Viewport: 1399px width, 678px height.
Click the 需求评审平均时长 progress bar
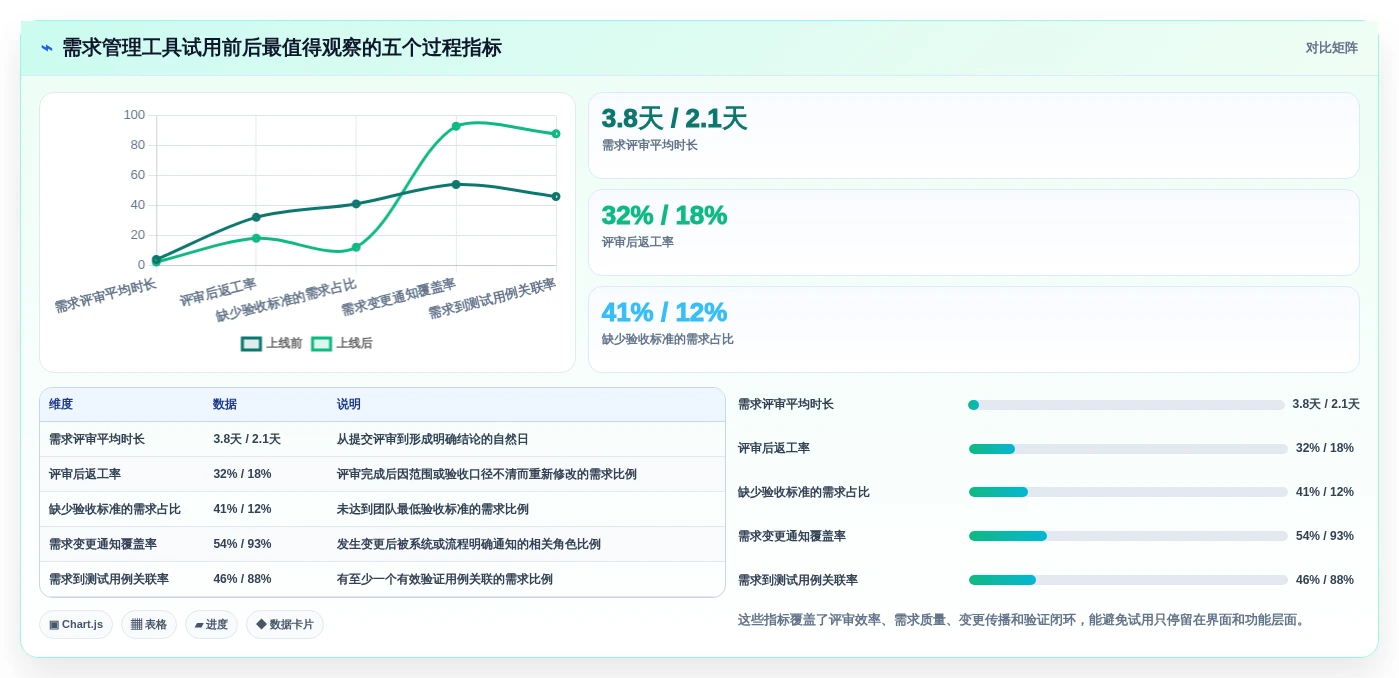pyautogui.click(x=1126, y=405)
